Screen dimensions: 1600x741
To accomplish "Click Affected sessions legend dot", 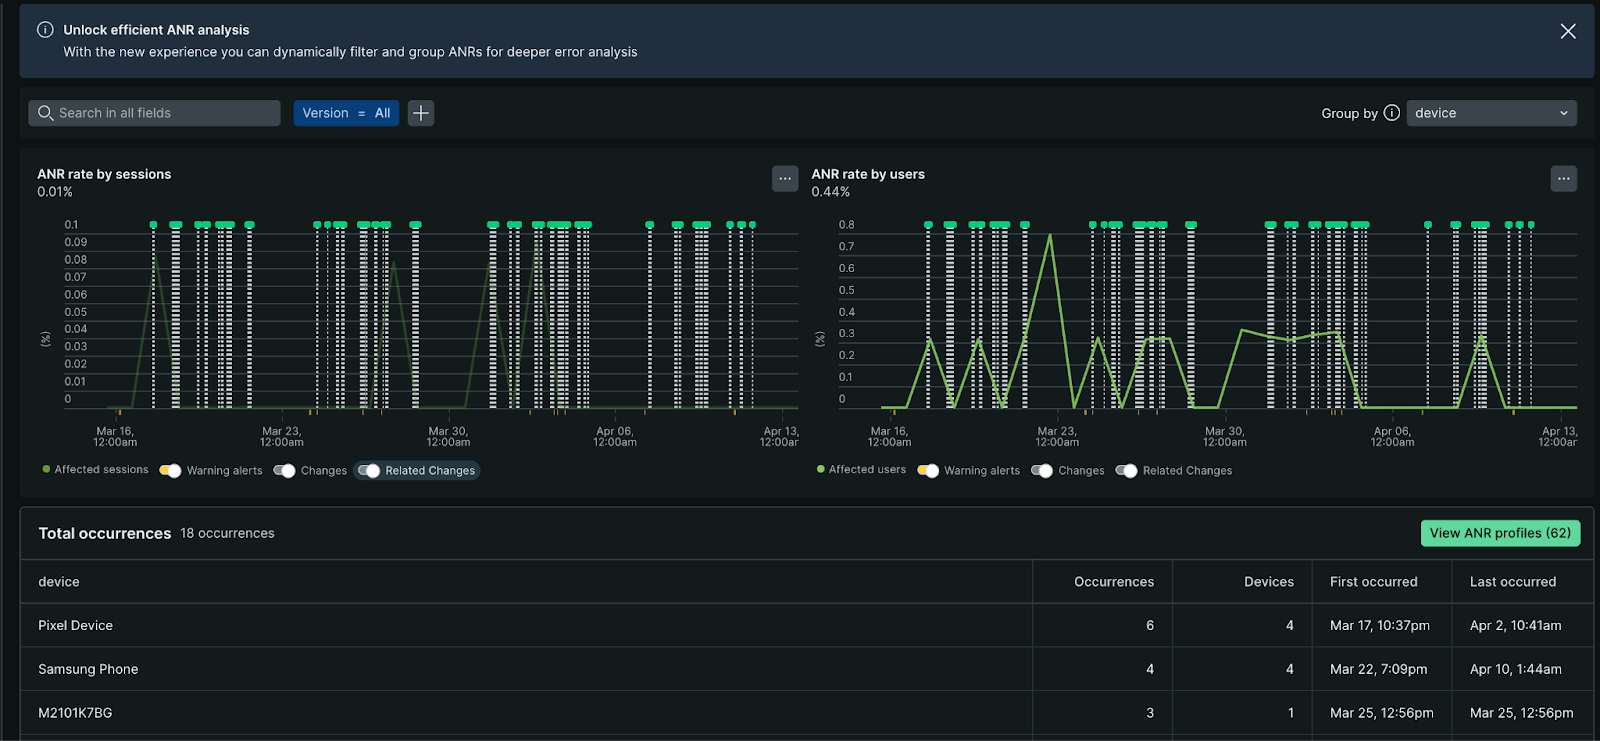I will coord(46,469).
